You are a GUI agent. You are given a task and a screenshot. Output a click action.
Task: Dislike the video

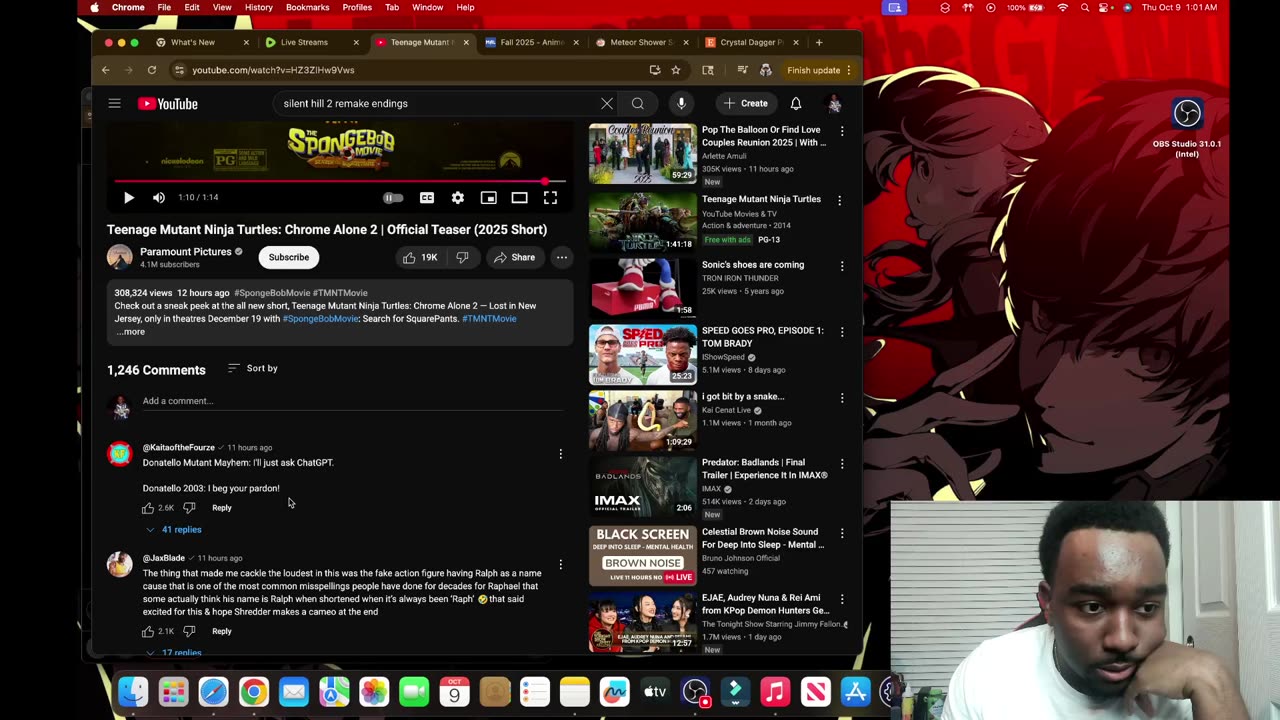(462, 257)
